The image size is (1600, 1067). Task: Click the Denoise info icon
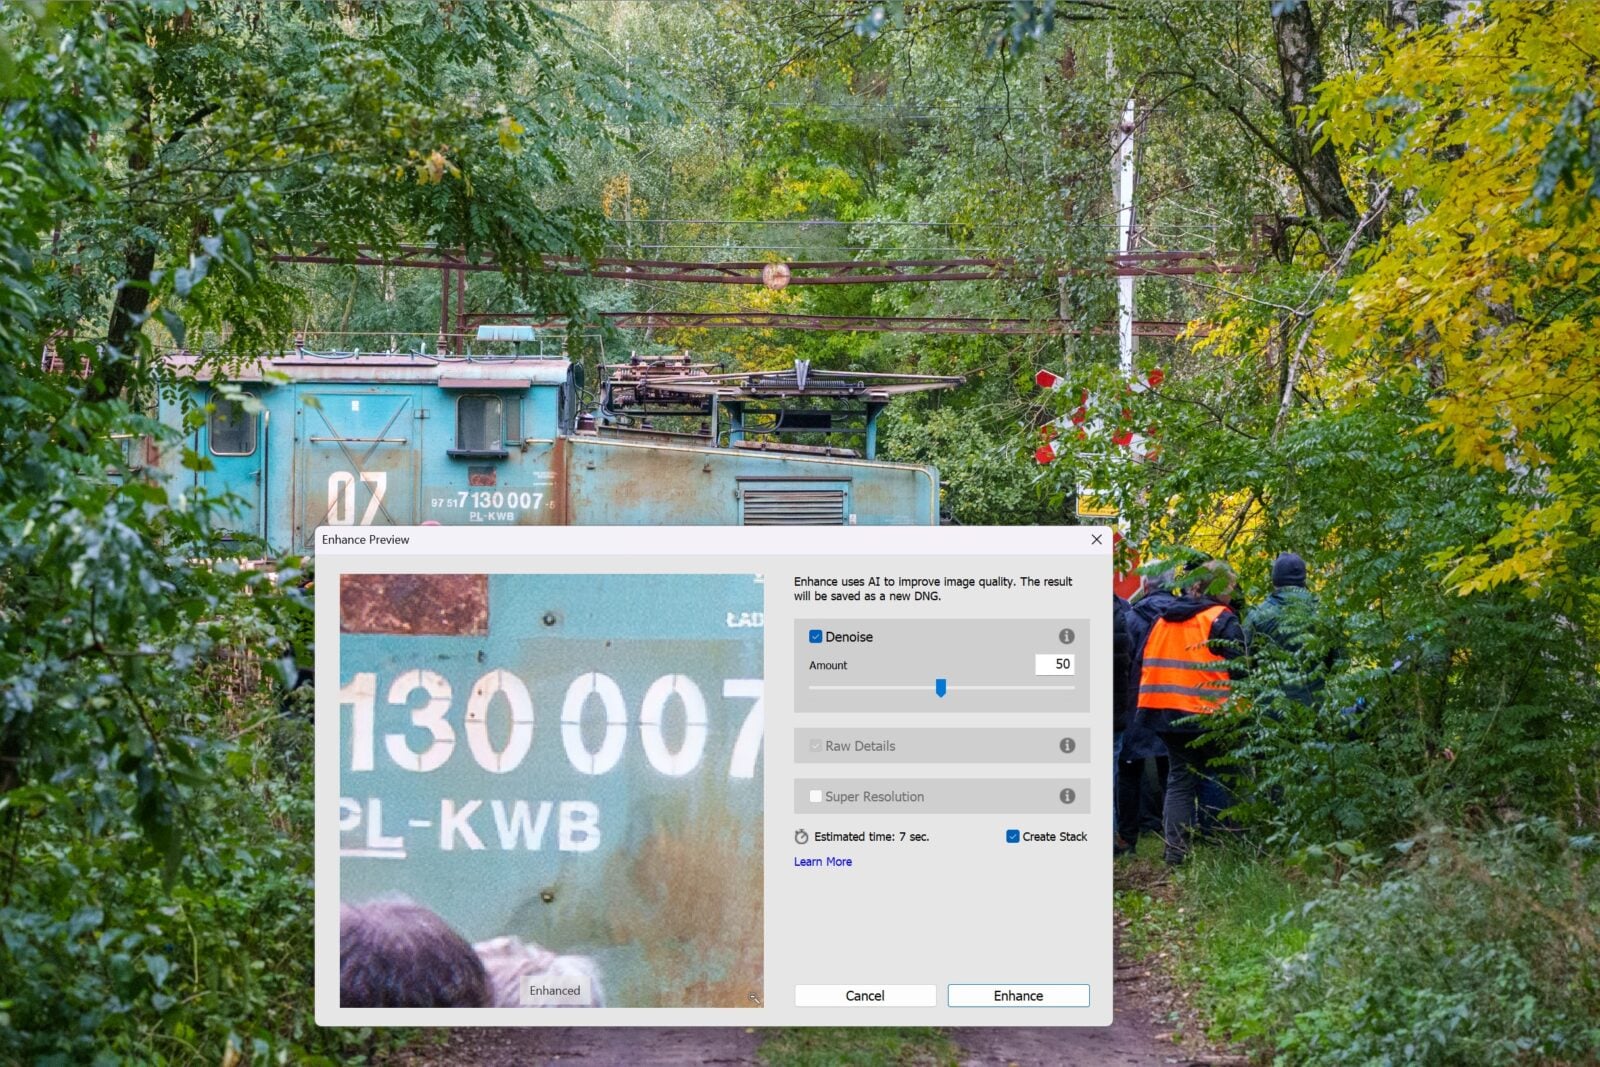point(1066,636)
